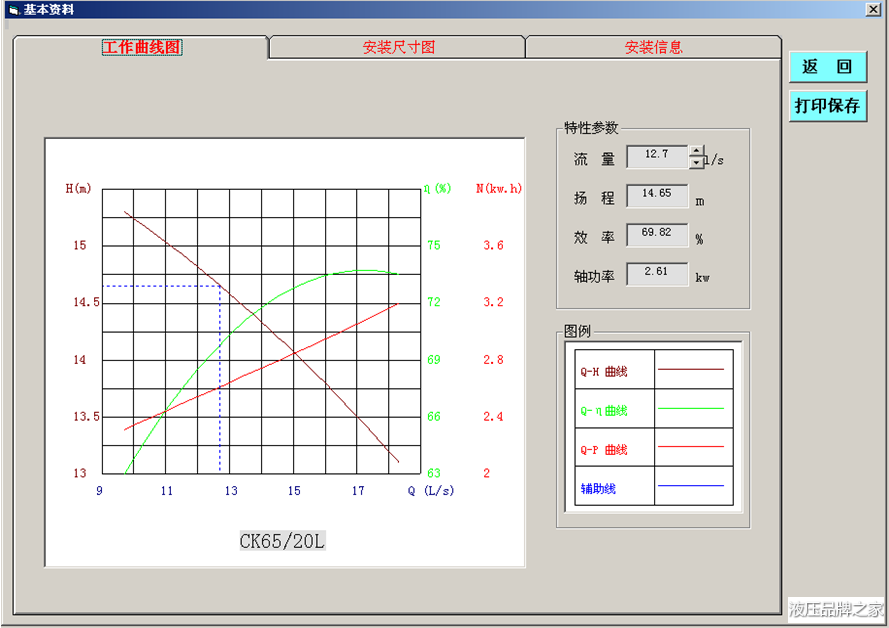Decrease flow value with the down arrow
This screenshot has width=889, height=628.
tap(697, 163)
